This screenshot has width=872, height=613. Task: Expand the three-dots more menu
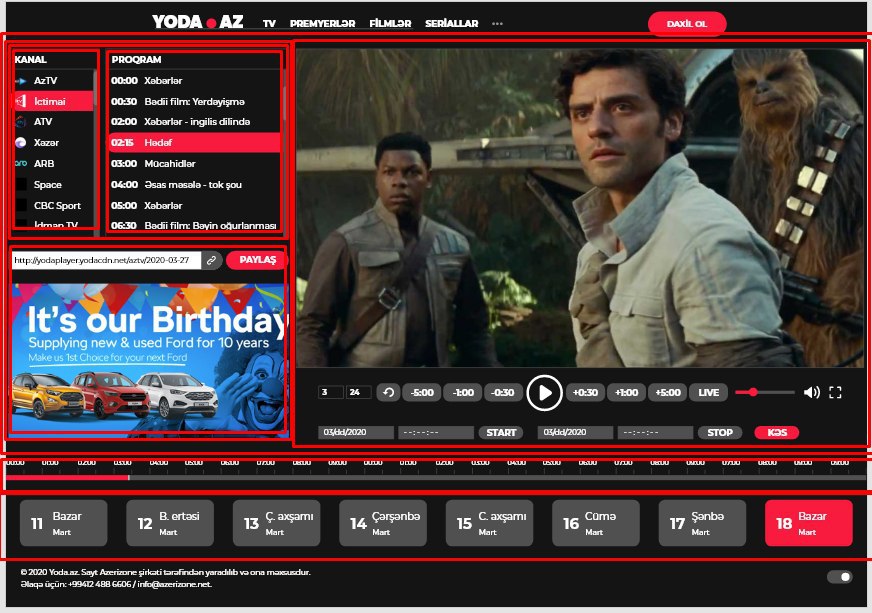point(497,23)
